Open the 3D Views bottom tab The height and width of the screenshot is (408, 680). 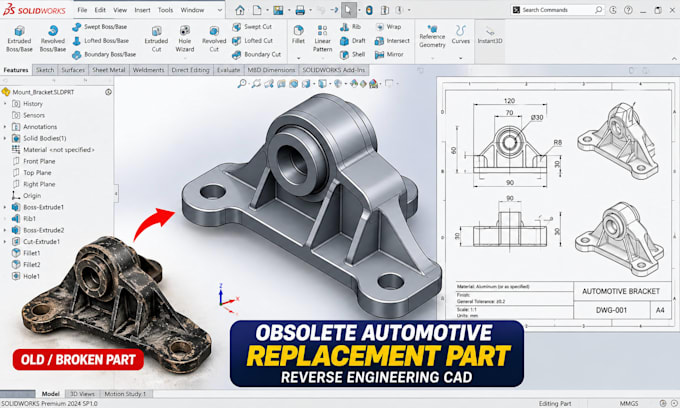(82, 394)
